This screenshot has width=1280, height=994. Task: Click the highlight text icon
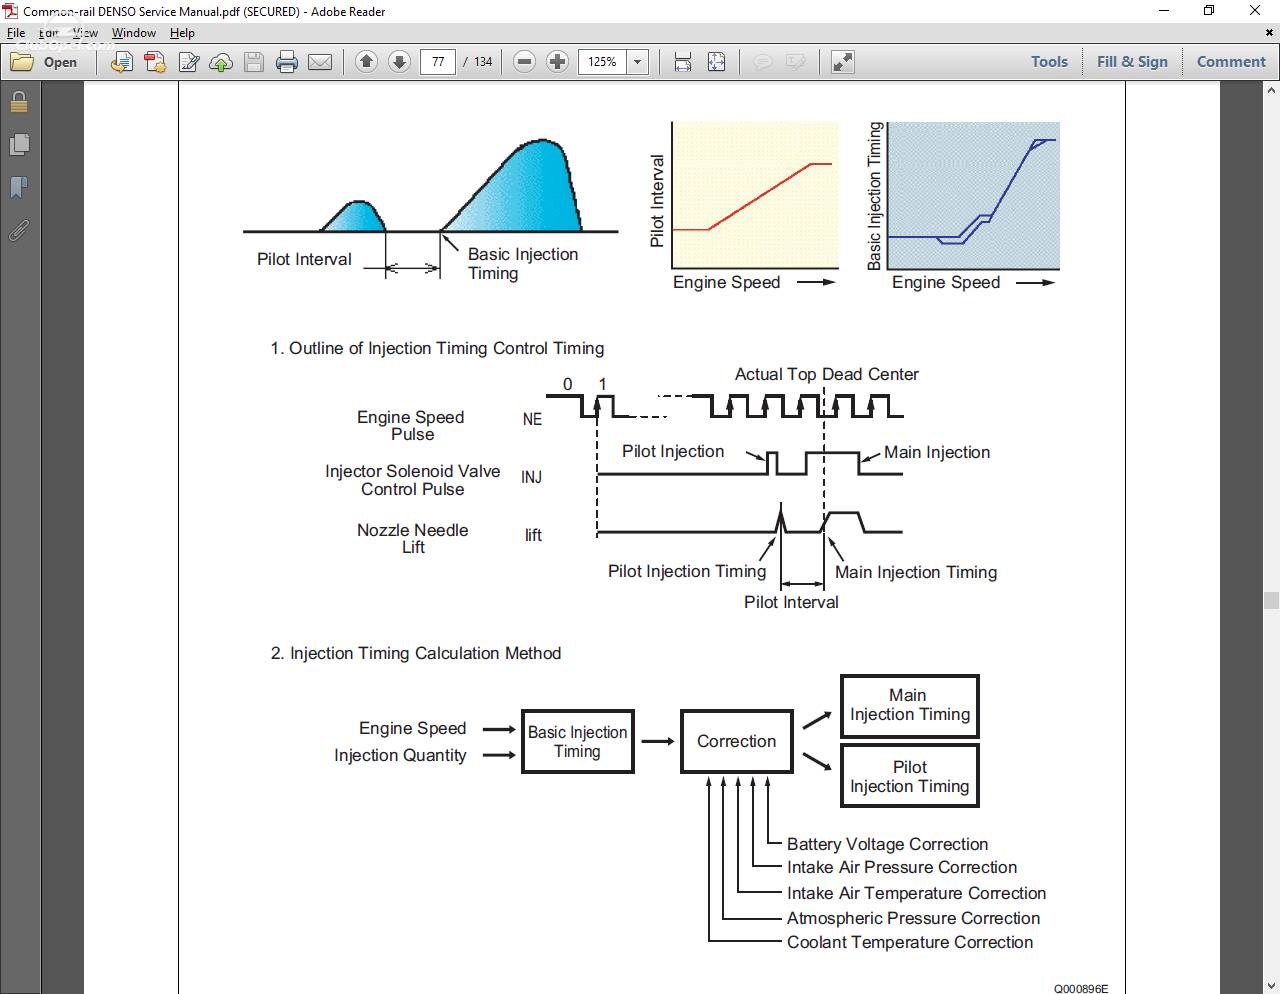(x=796, y=62)
